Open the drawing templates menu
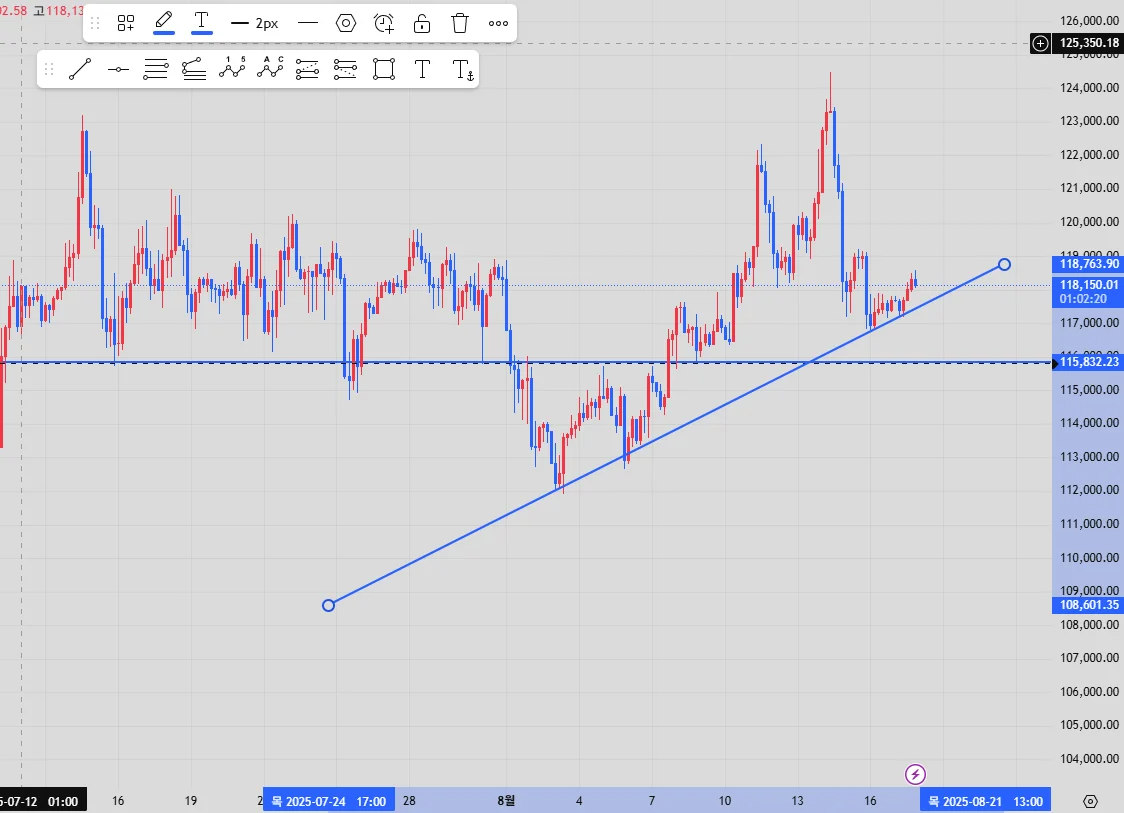 [126, 23]
